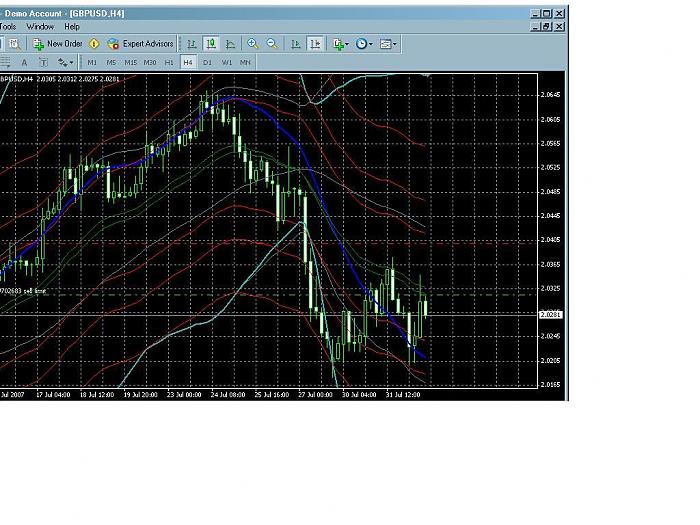
Task: Click the 31 Jul 12:00 time label
Action: 403,395
